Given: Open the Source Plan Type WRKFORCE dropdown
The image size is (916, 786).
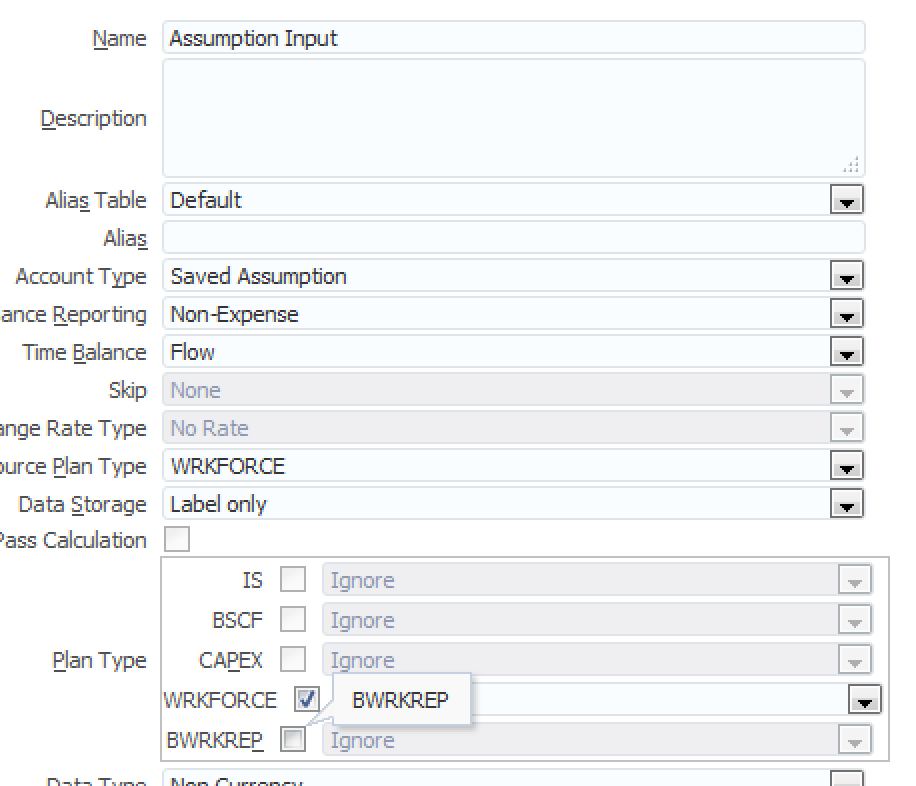Looking at the screenshot, I should click(846, 467).
